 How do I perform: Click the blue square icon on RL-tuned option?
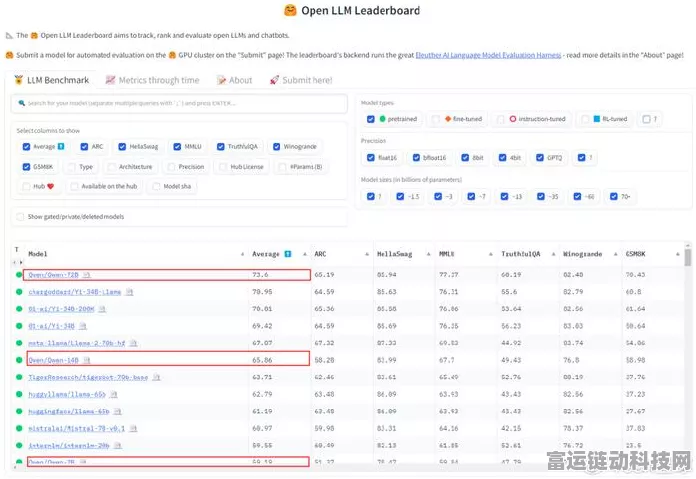click(597, 119)
